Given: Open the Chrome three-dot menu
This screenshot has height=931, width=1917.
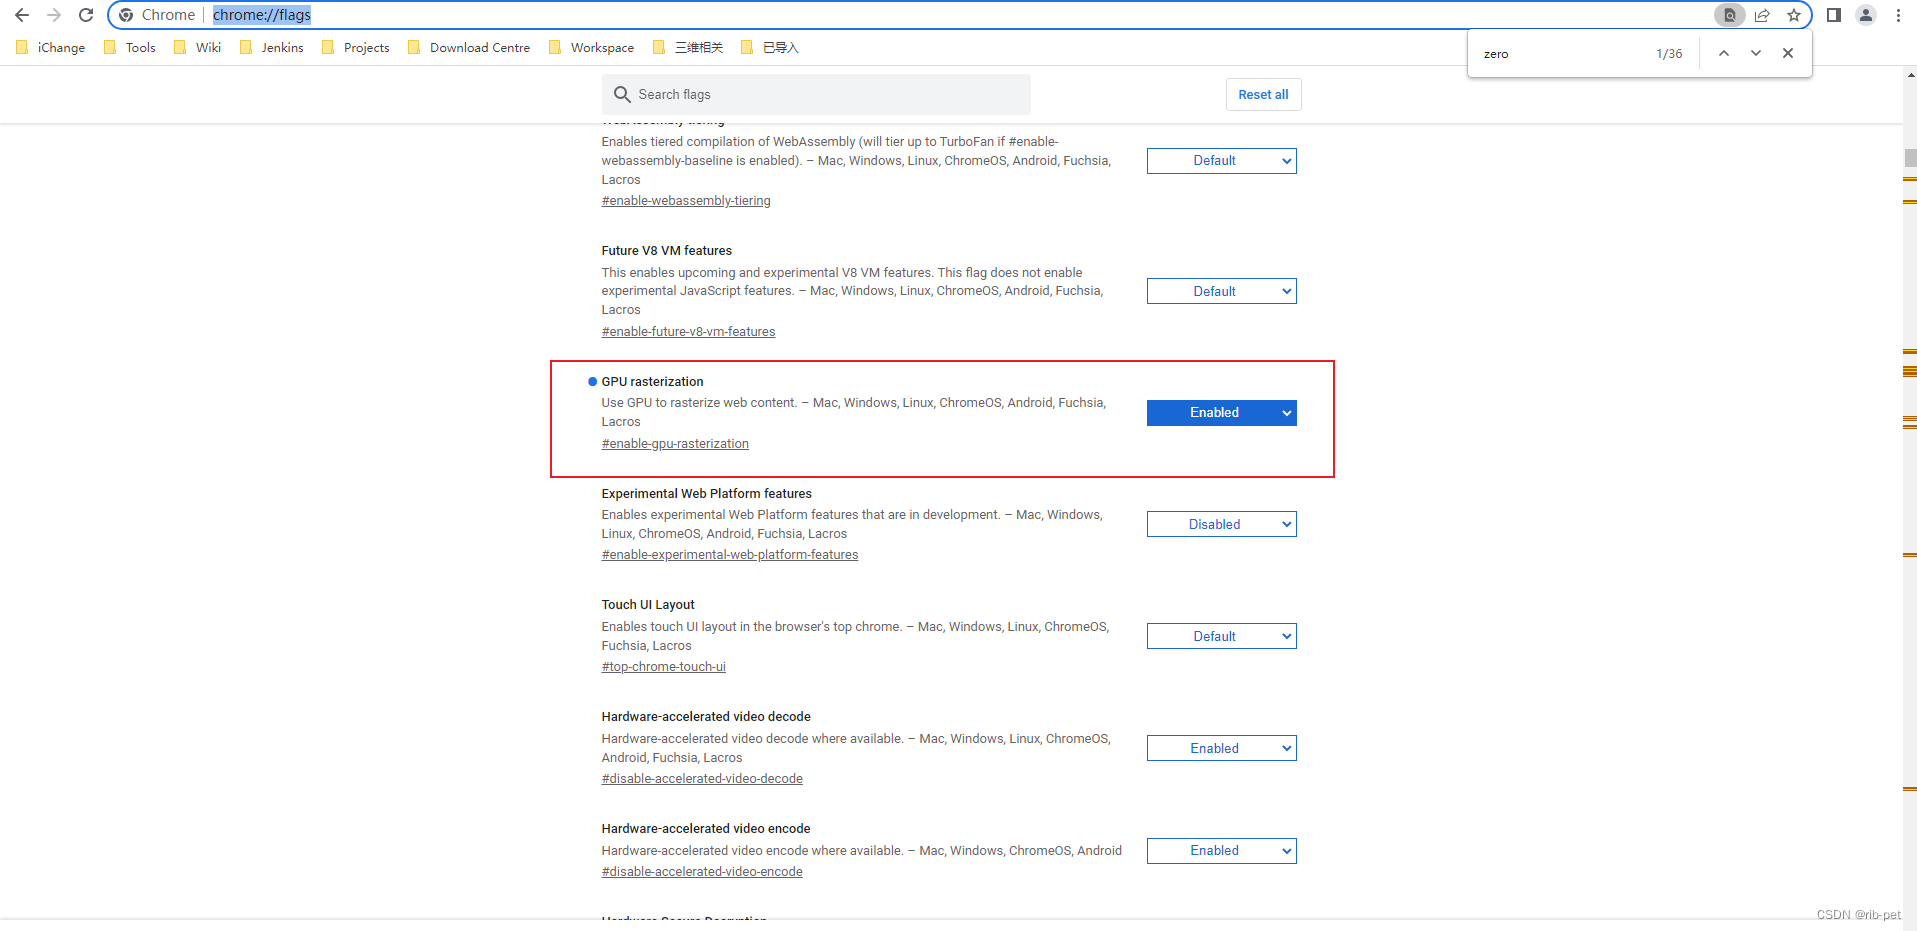Looking at the screenshot, I should [x=1898, y=15].
